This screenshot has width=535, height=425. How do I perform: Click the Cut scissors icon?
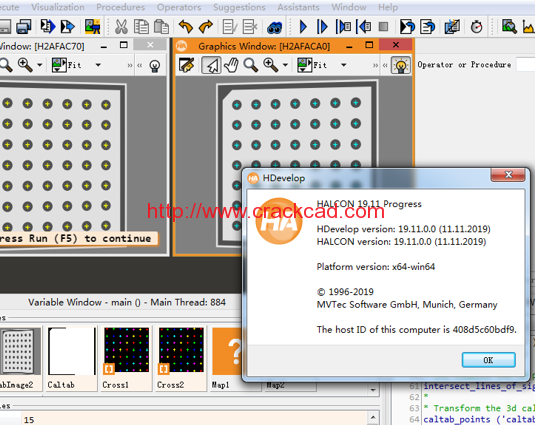[x=121, y=27]
